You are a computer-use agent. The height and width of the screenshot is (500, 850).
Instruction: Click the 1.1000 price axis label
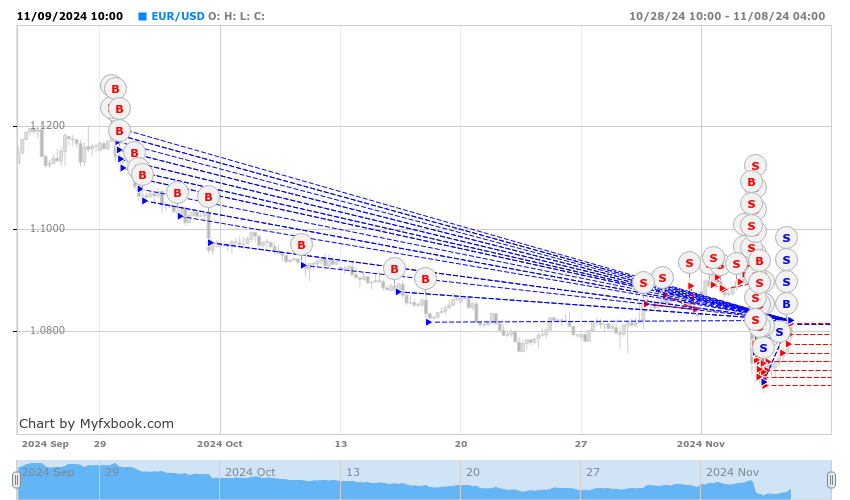pyautogui.click(x=47, y=228)
